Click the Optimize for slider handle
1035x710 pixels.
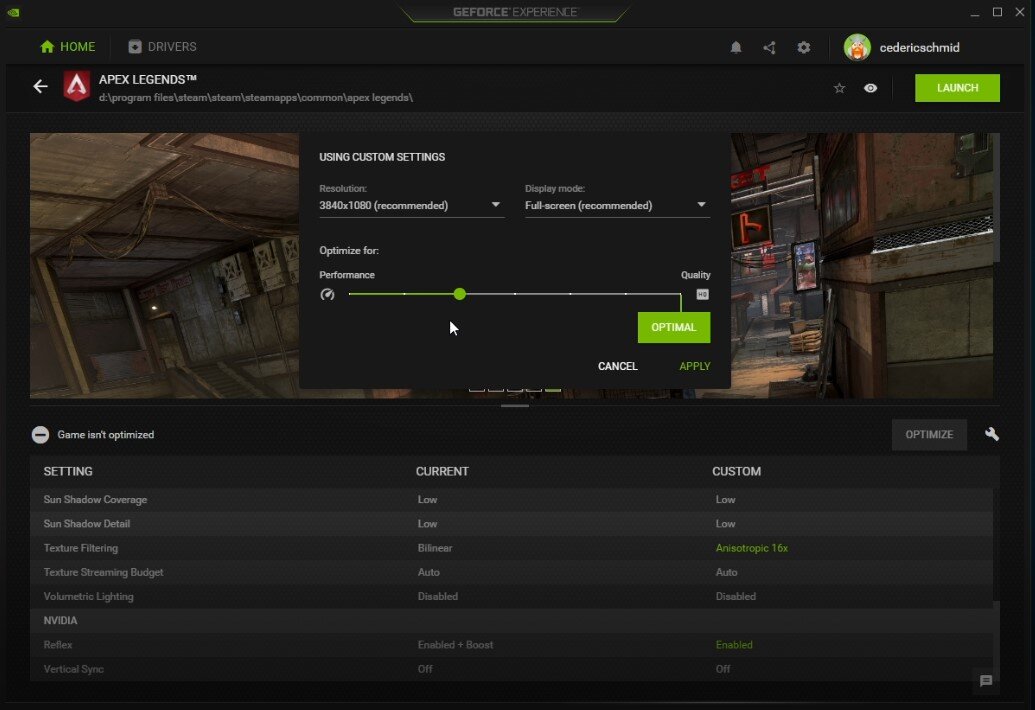[x=459, y=294]
